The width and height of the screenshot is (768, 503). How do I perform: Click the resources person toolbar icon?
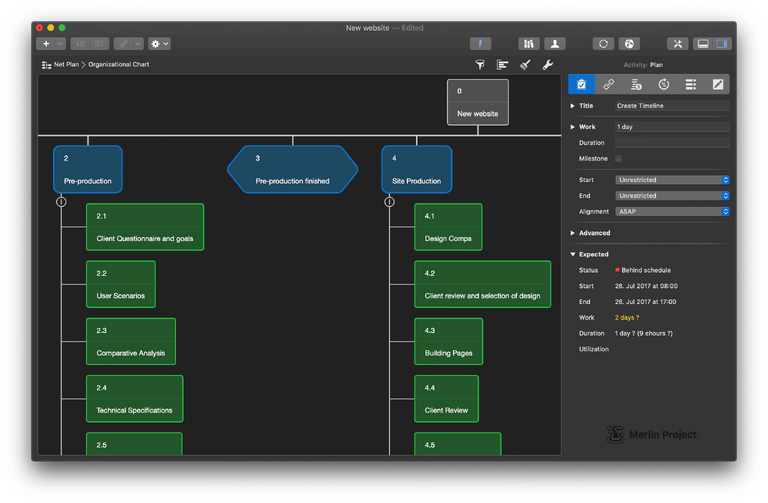[x=554, y=44]
